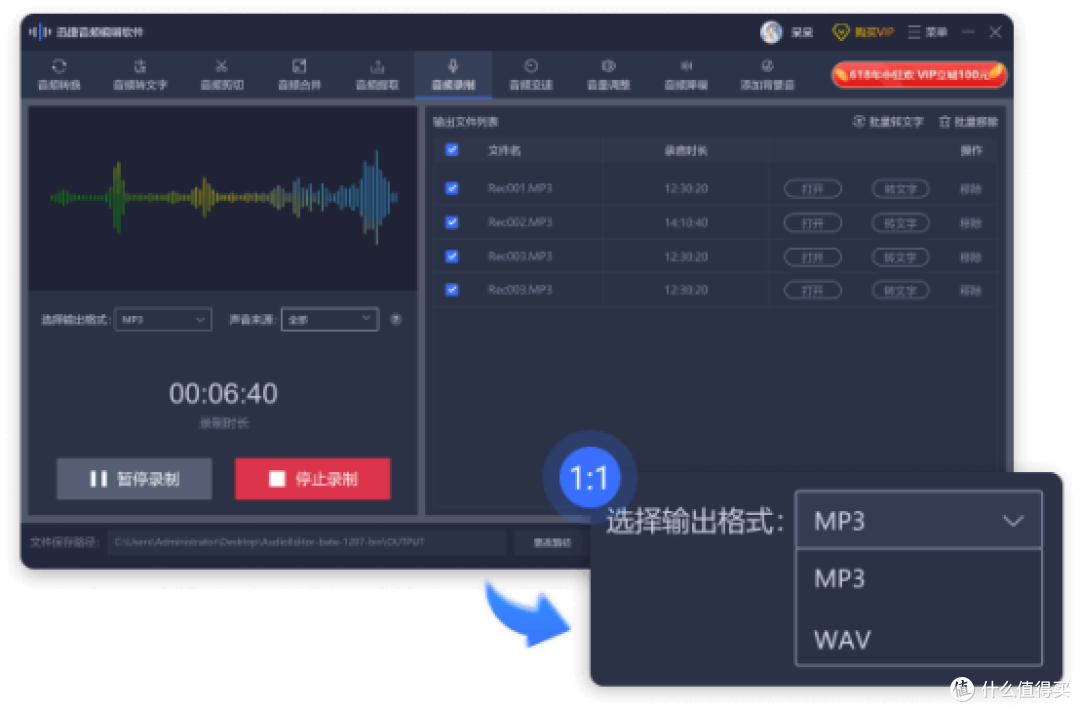Open the 音频转换 tab
The image size is (1080, 712).
tap(59, 74)
